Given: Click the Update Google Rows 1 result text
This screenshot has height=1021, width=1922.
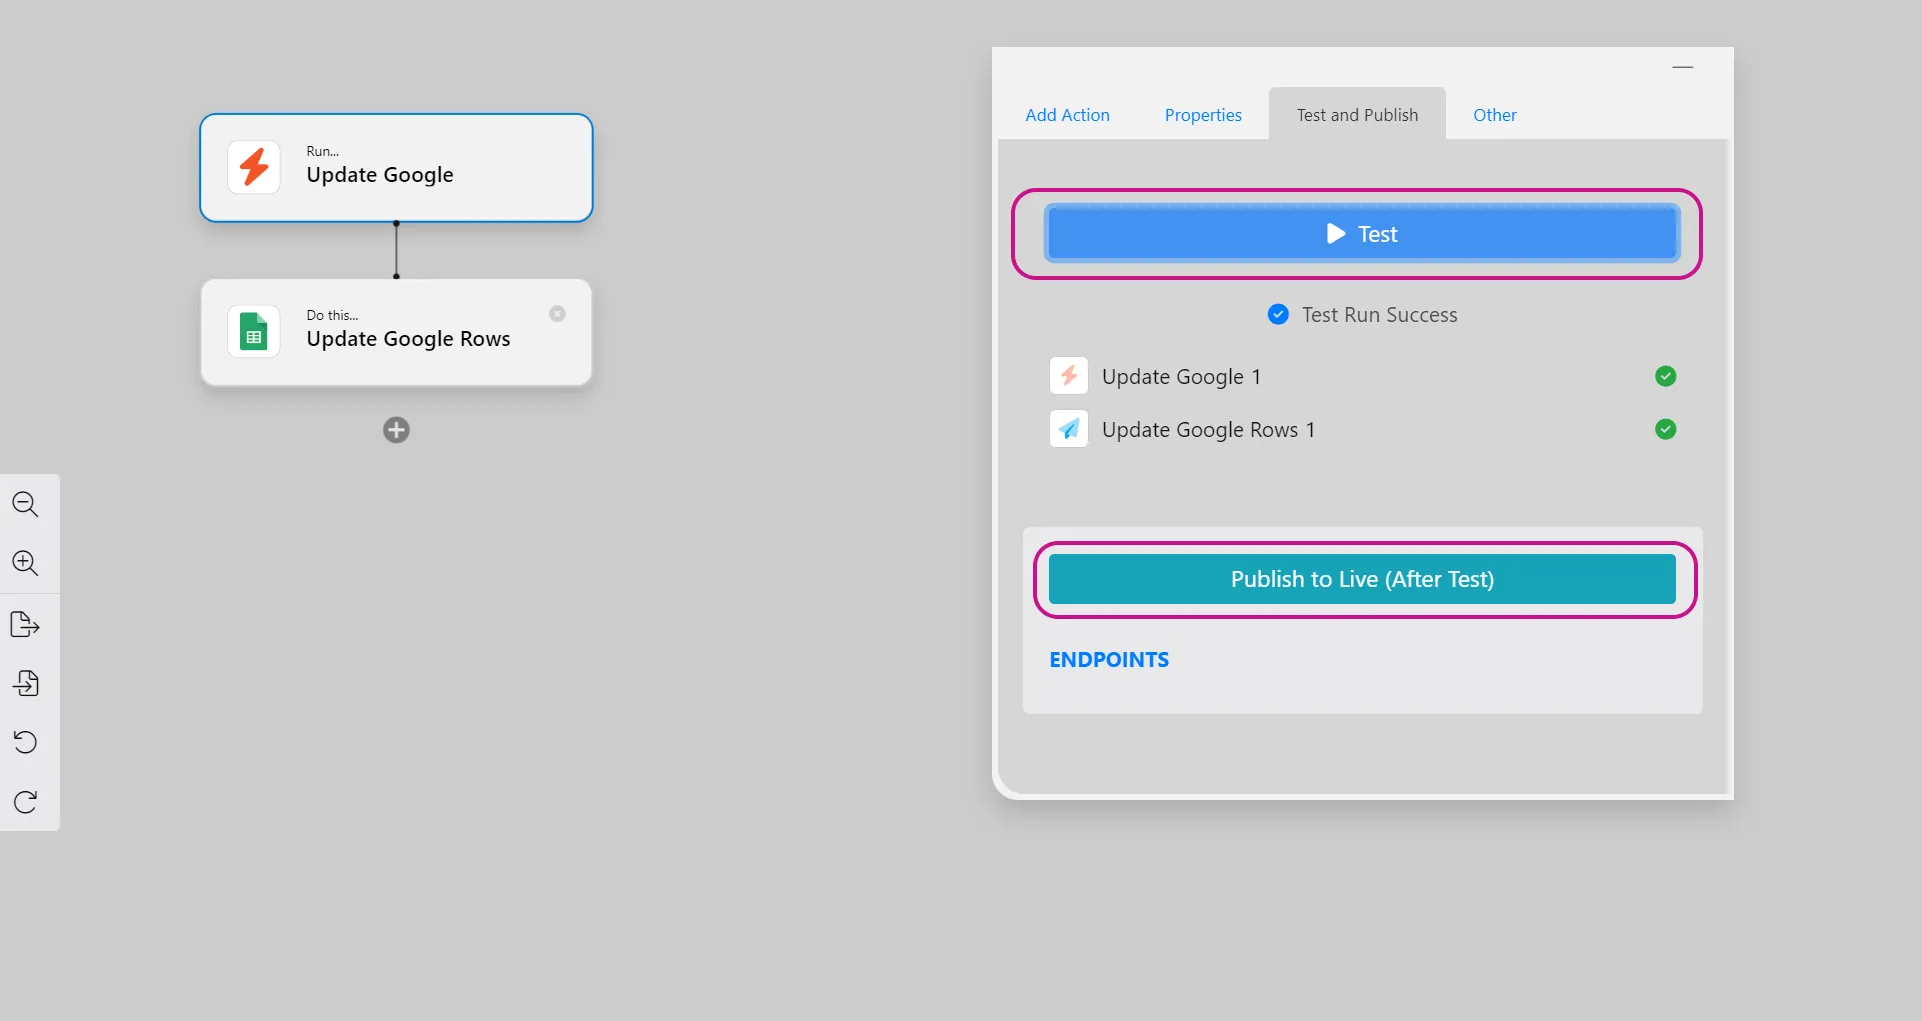Looking at the screenshot, I should (1208, 430).
